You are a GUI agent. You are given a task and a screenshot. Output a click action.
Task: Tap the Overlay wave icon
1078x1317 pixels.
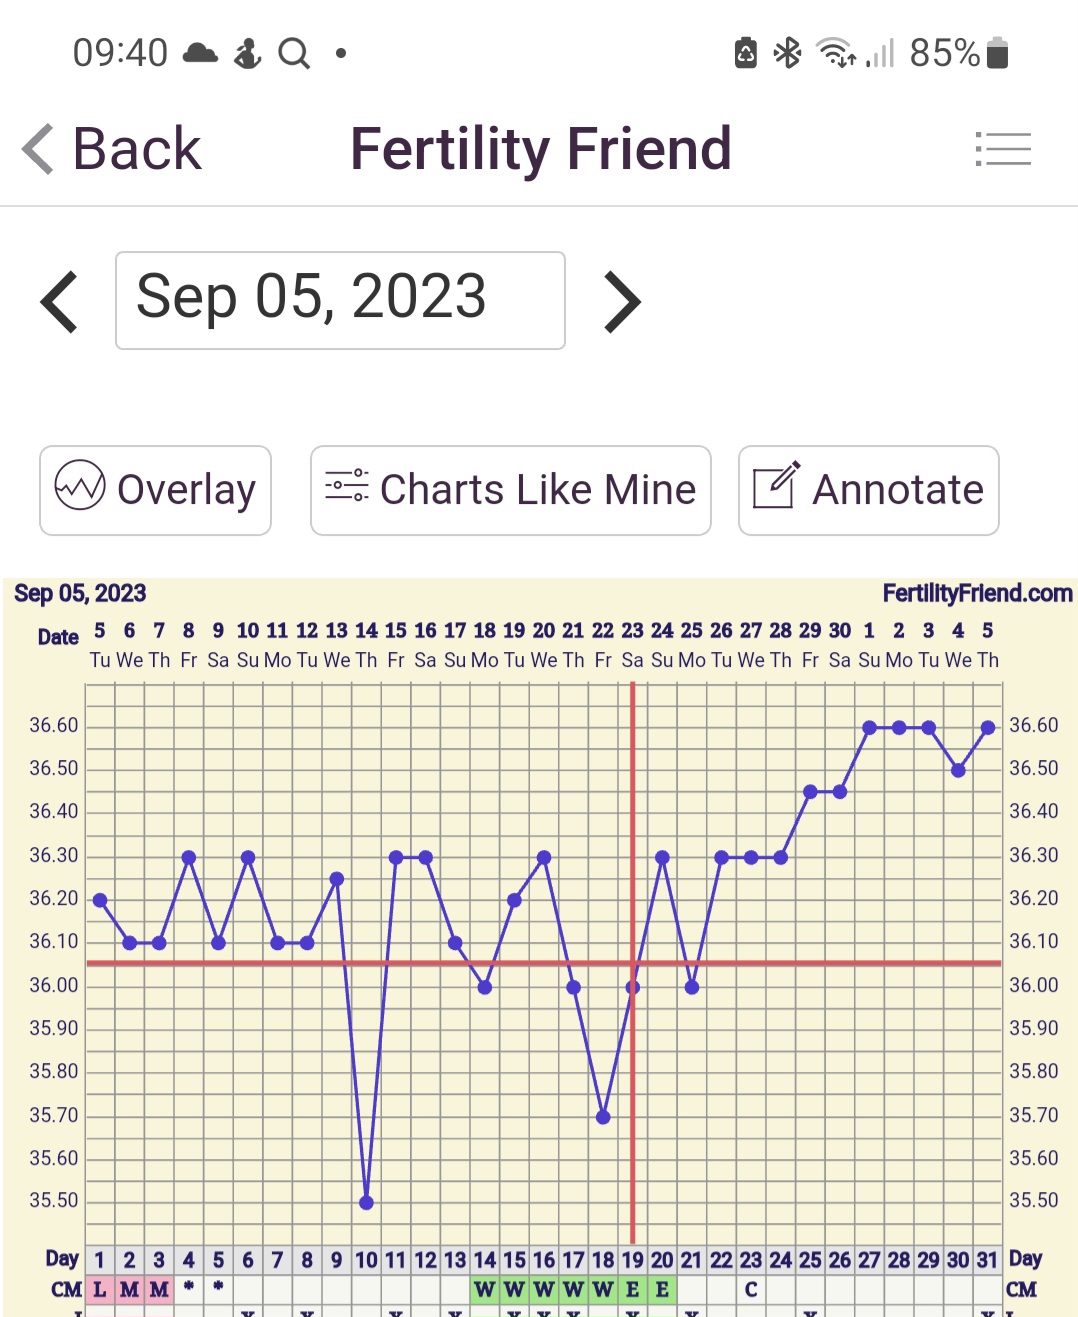80,486
